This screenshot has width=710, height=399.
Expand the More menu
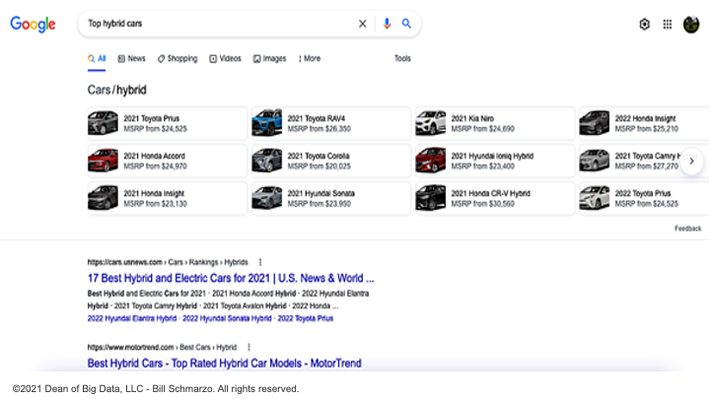point(309,58)
